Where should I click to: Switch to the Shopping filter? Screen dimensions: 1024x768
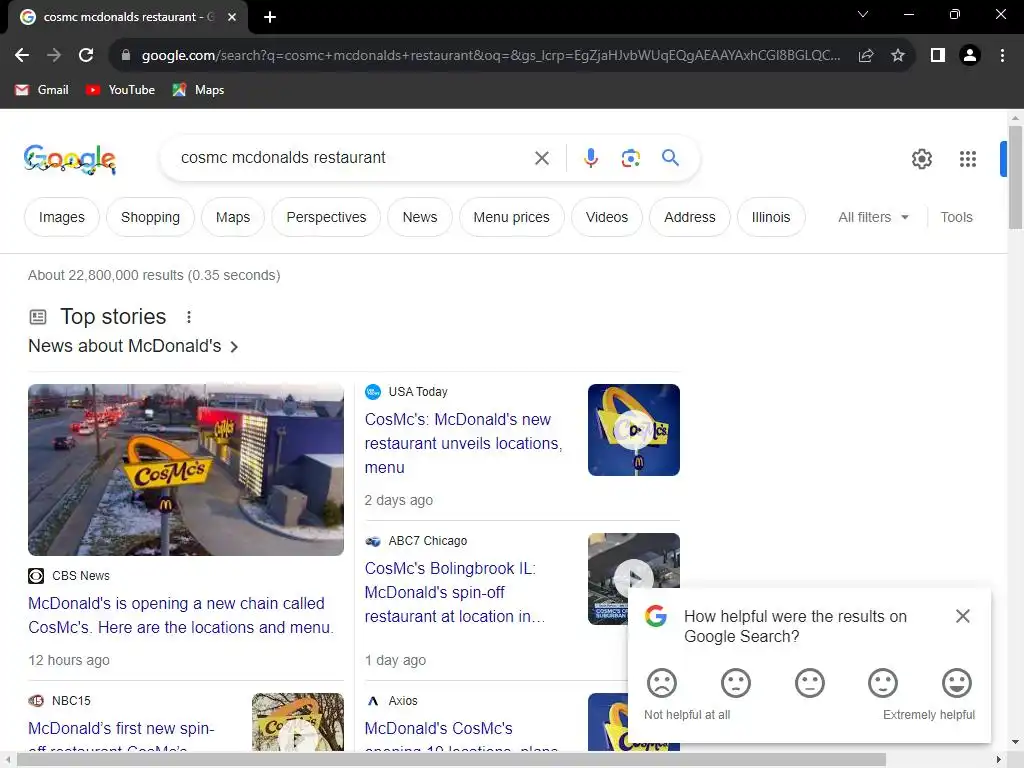150,217
